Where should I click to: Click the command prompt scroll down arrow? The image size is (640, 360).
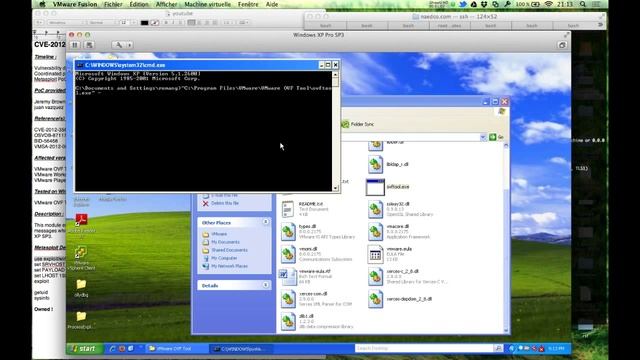pos(336,188)
